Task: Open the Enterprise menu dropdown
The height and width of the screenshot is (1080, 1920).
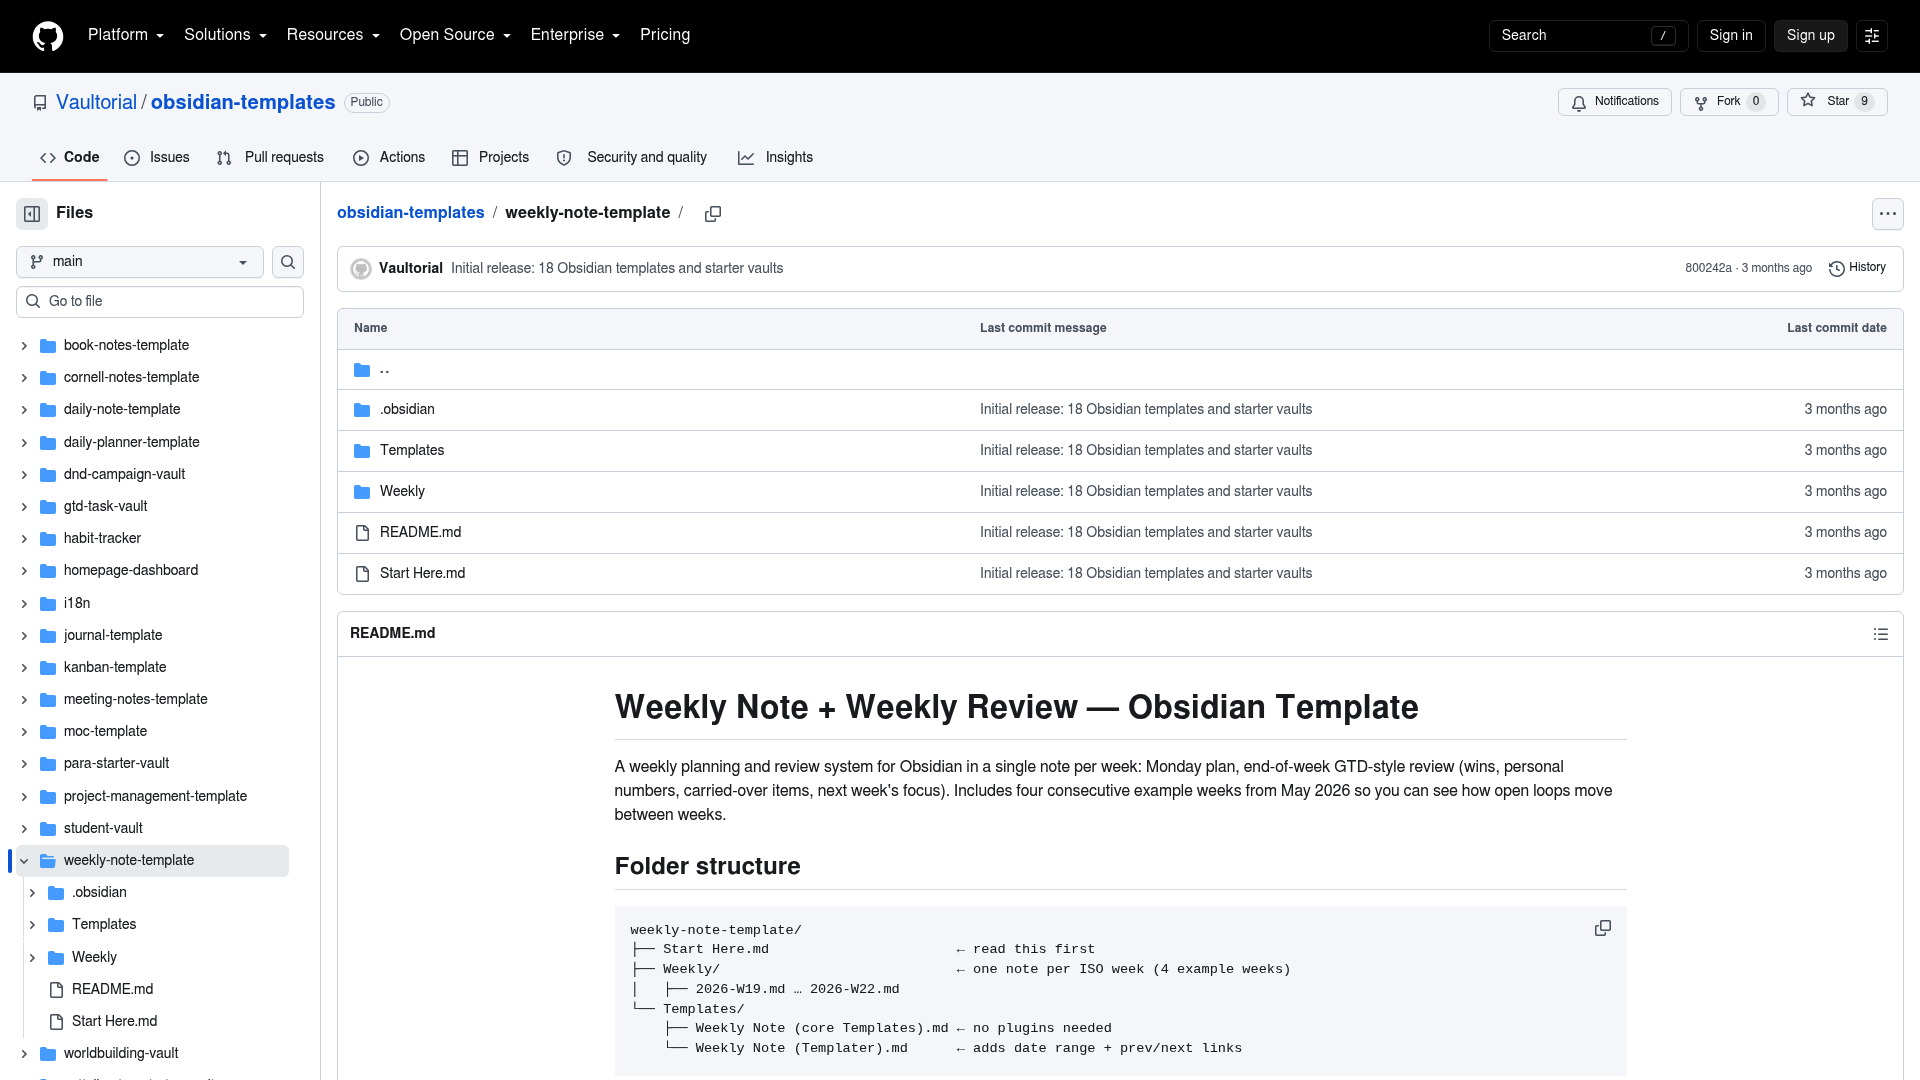Action: click(x=575, y=35)
